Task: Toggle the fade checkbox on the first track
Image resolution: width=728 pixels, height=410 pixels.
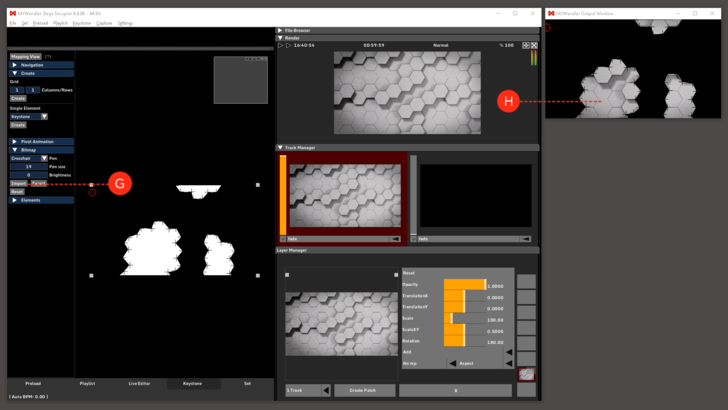Action: pyautogui.click(x=283, y=239)
